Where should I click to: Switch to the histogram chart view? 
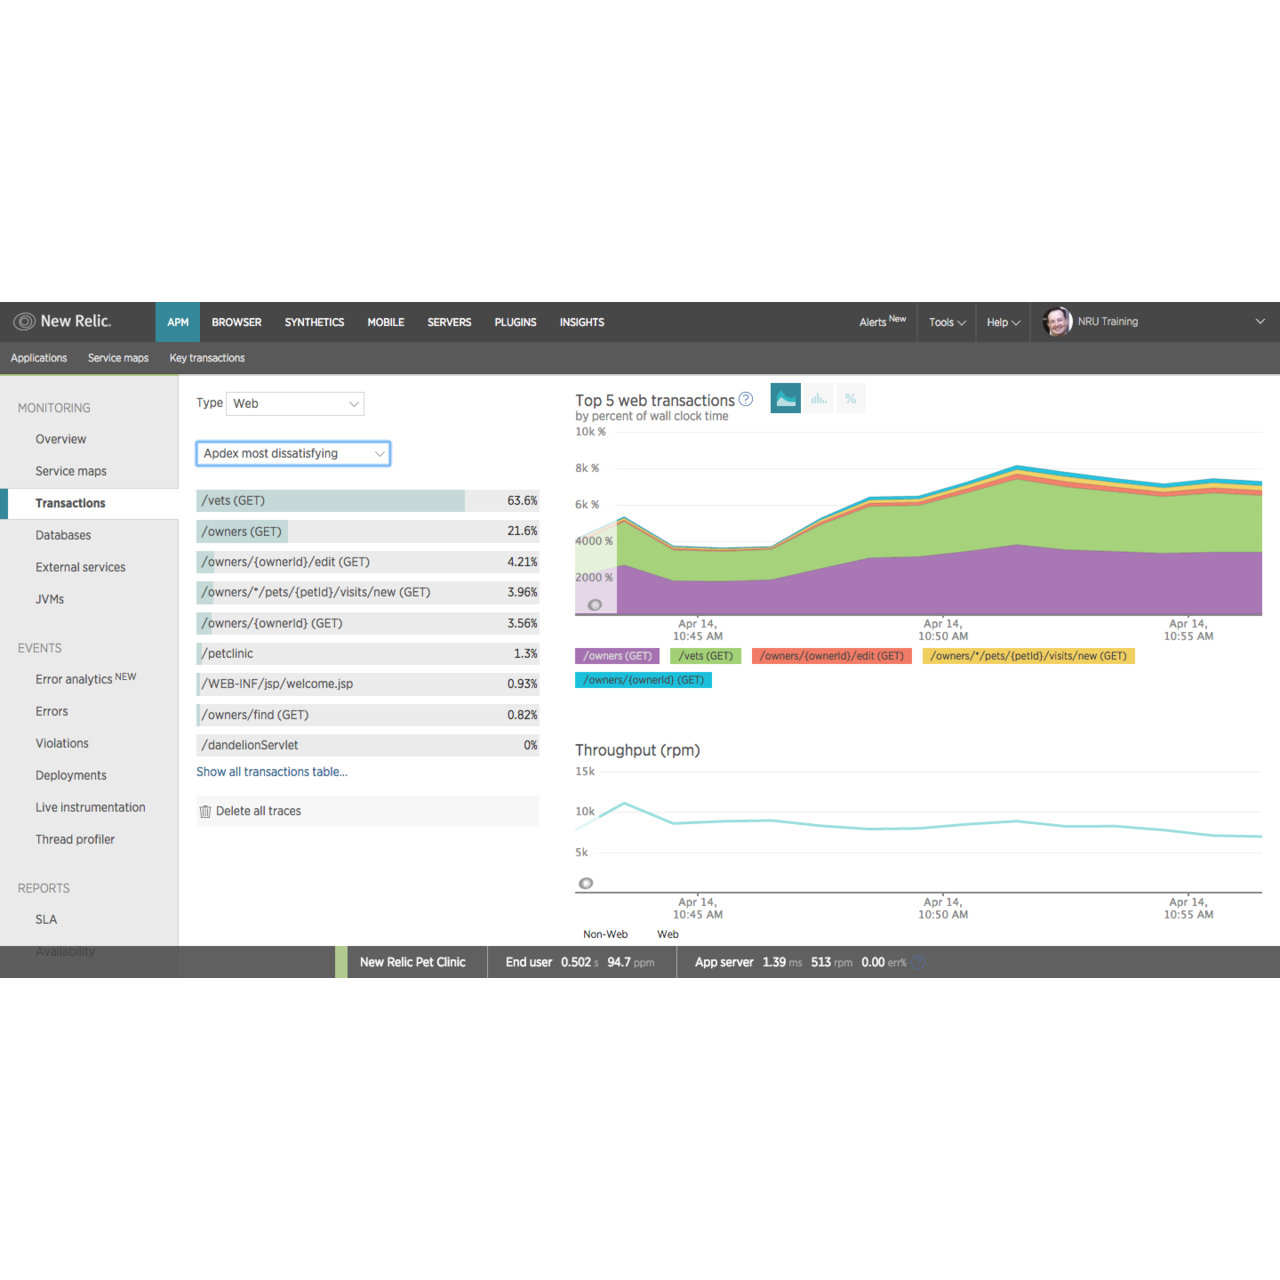[x=818, y=398]
